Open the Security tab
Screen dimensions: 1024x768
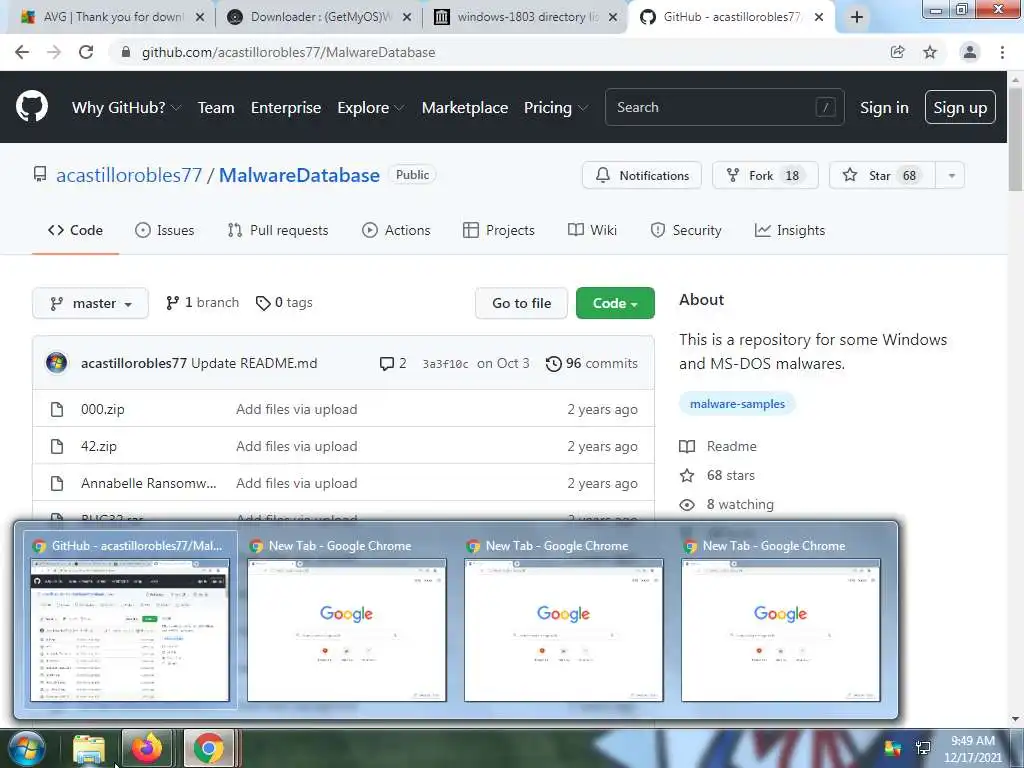686,230
